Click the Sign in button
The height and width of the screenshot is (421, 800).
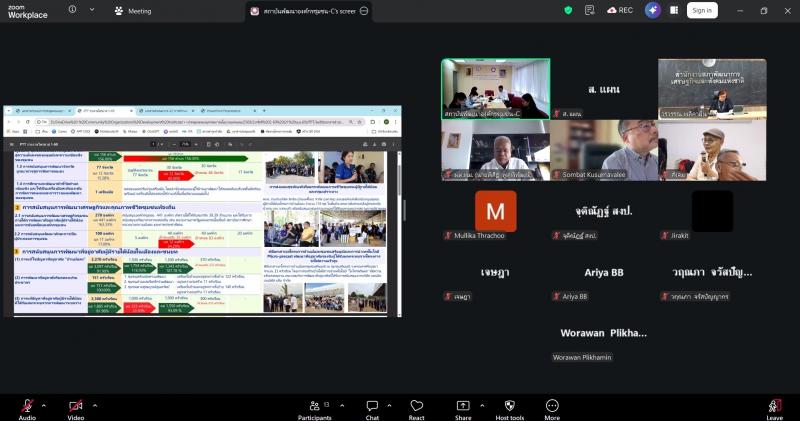pyautogui.click(x=702, y=10)
